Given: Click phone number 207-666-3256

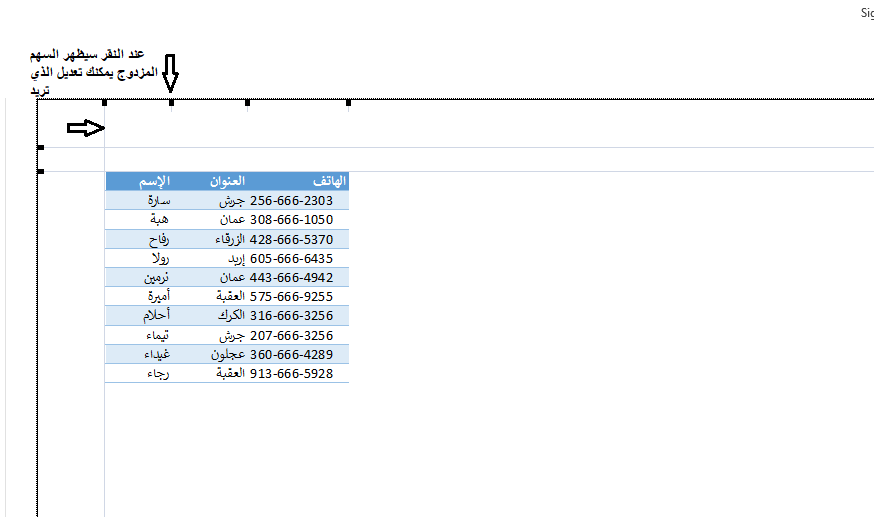Looking at the screenshot, I should 292,335.
